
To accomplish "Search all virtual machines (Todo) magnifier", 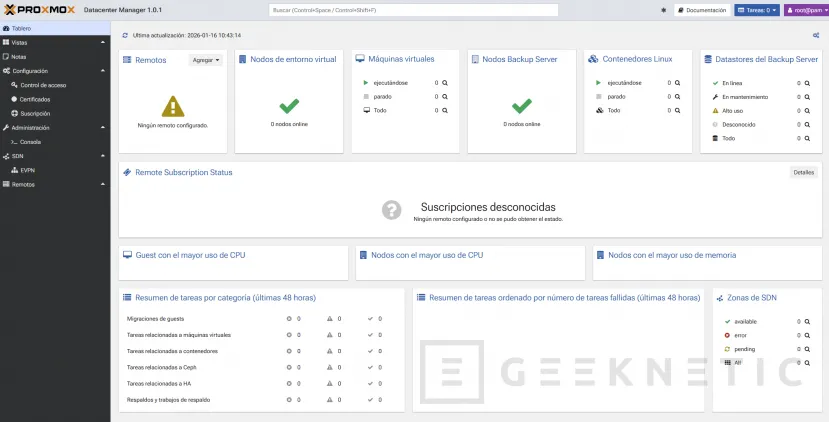I will [445, 111].
